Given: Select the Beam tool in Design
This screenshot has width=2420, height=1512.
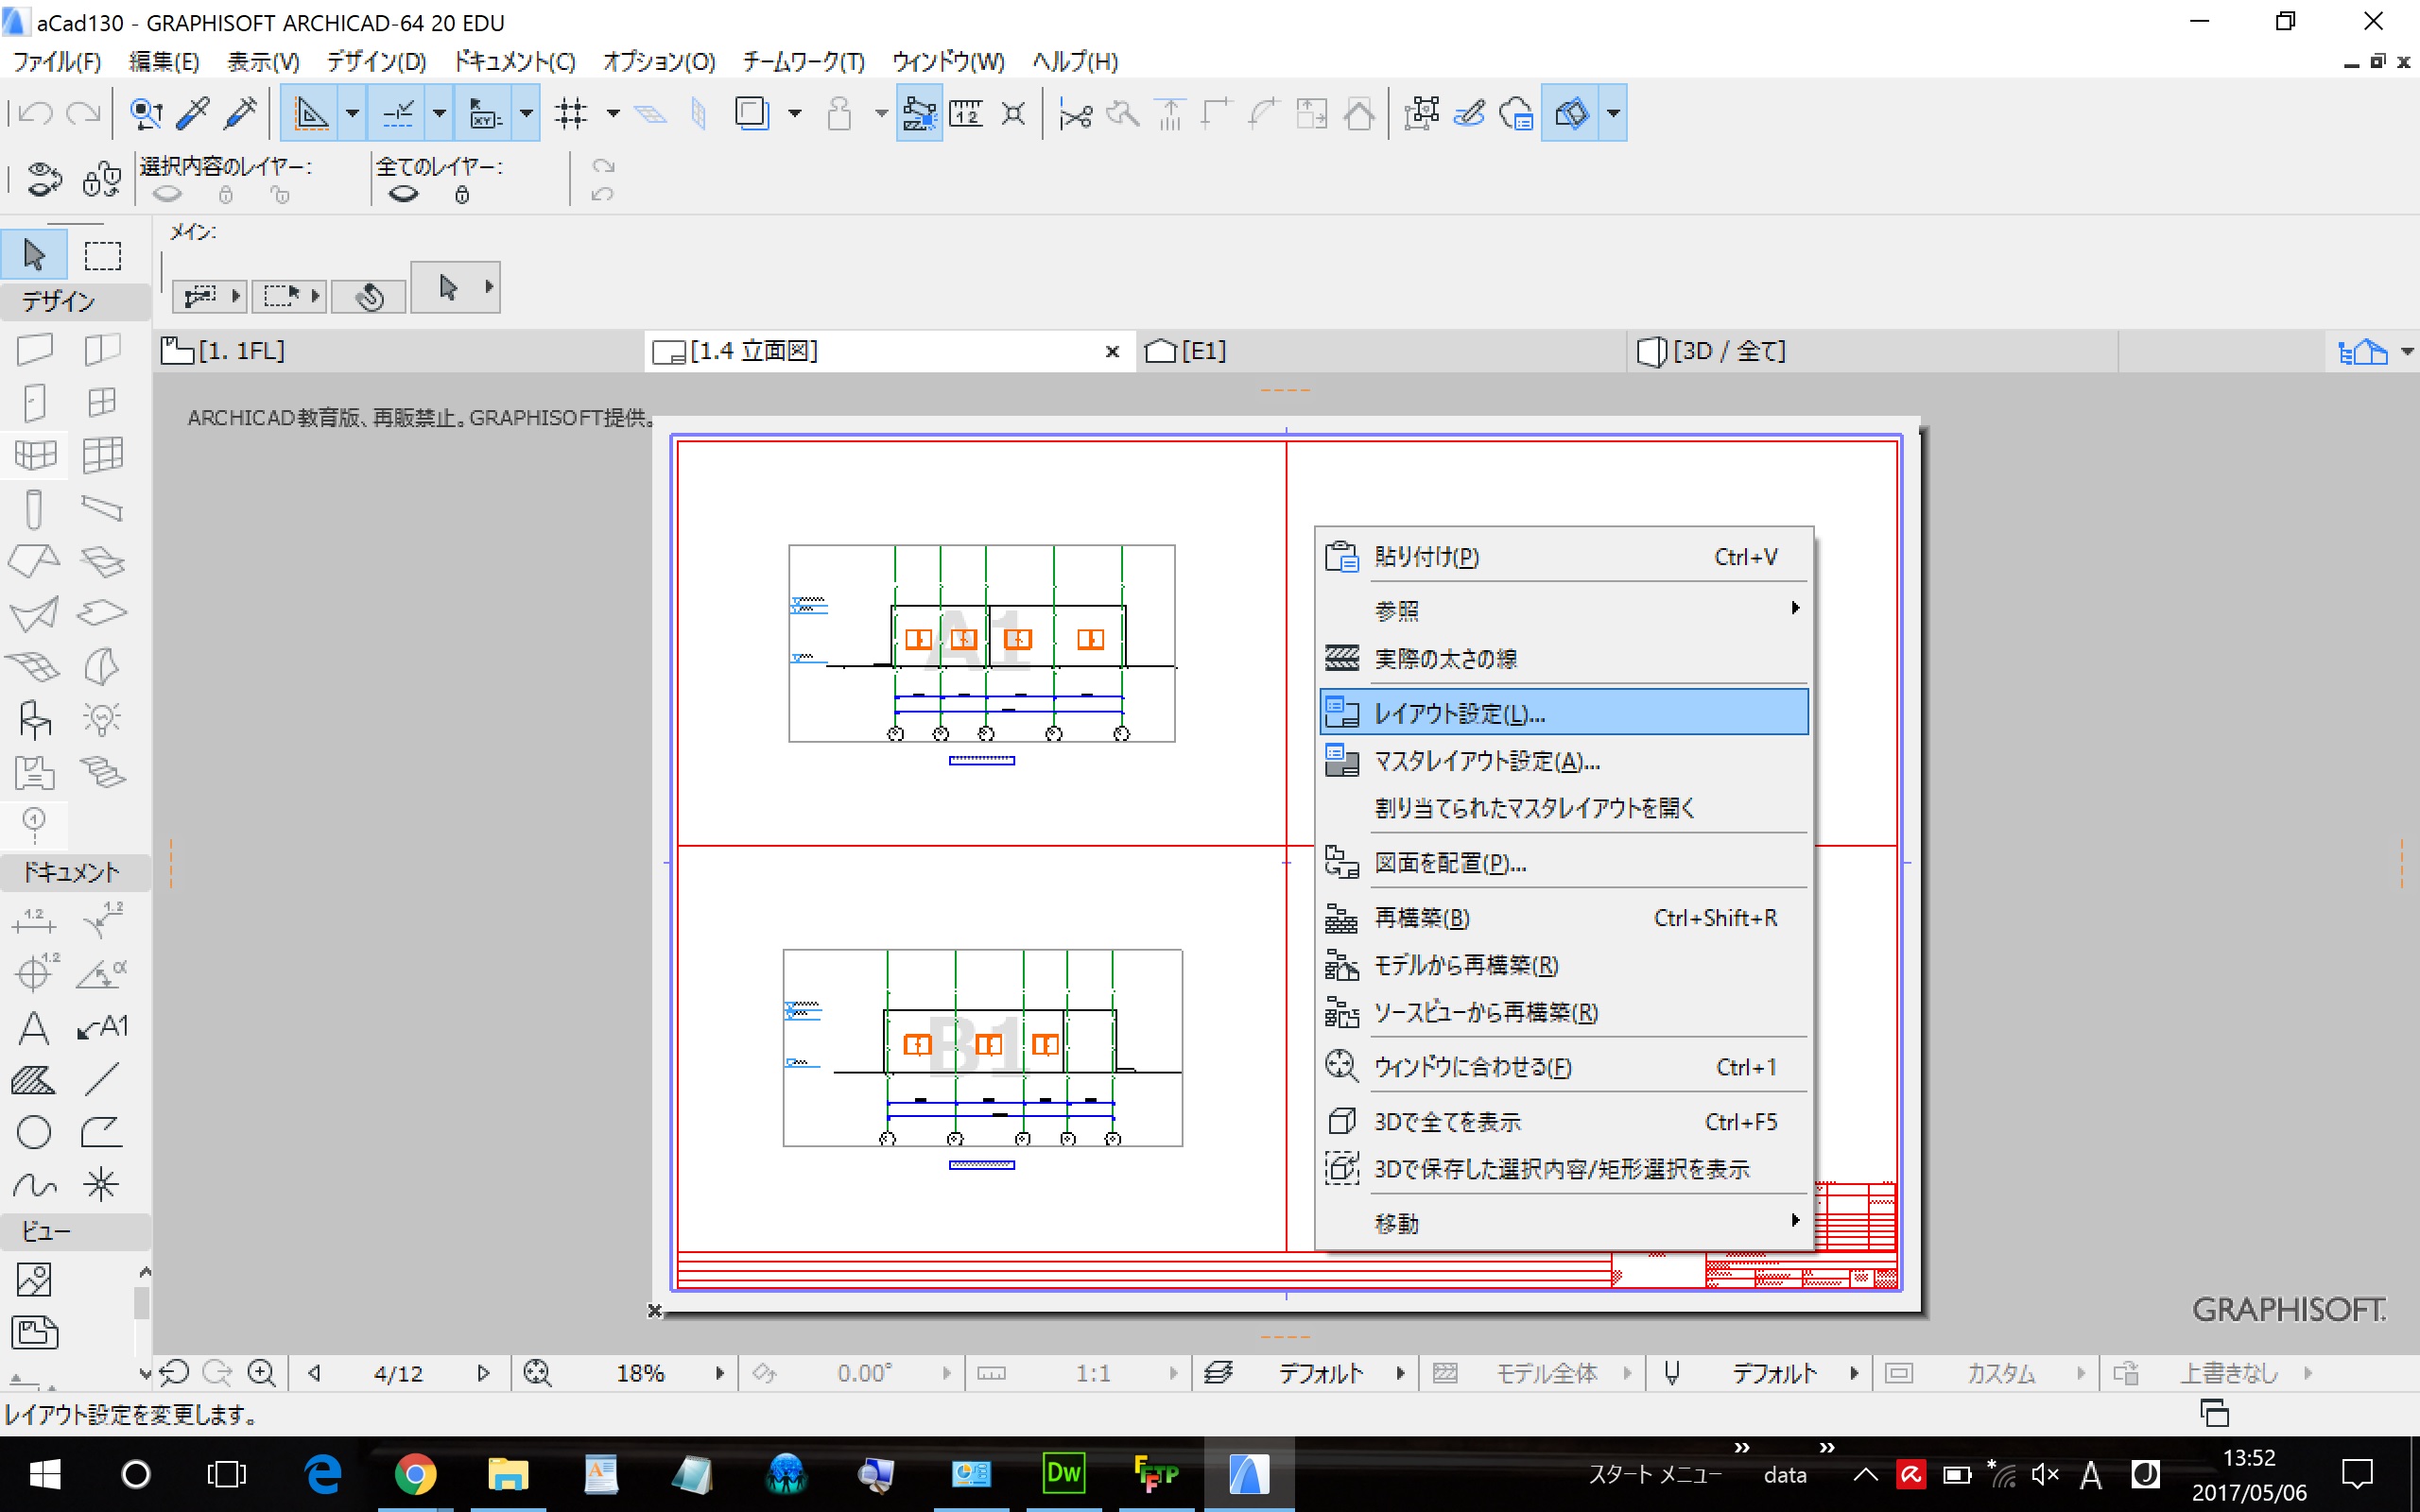Looking at the screenshot, I should pos(102,508).
